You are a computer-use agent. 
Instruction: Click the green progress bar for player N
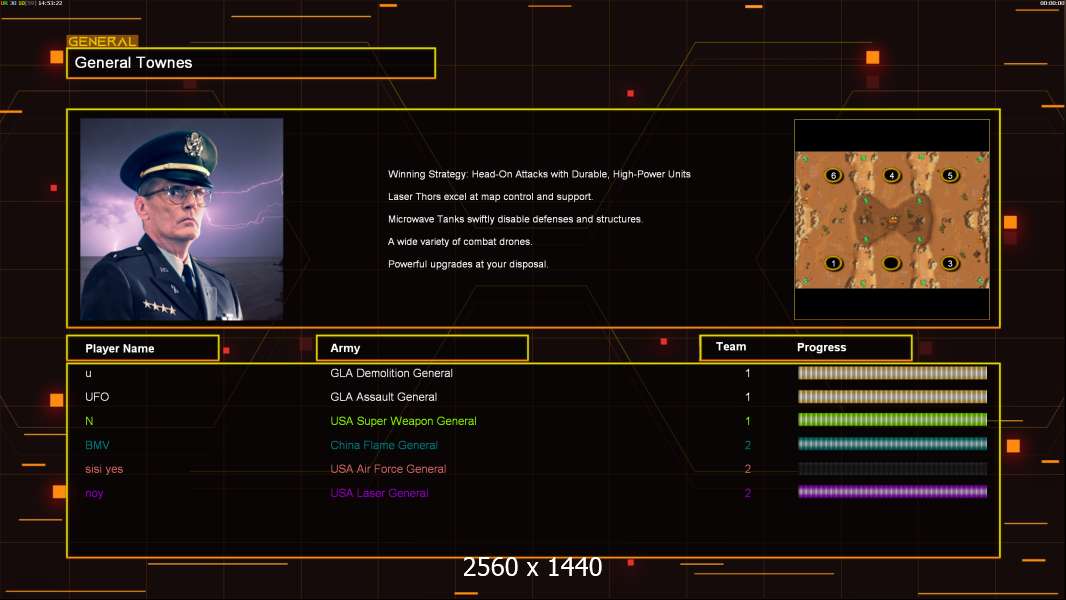pos(892,420)
